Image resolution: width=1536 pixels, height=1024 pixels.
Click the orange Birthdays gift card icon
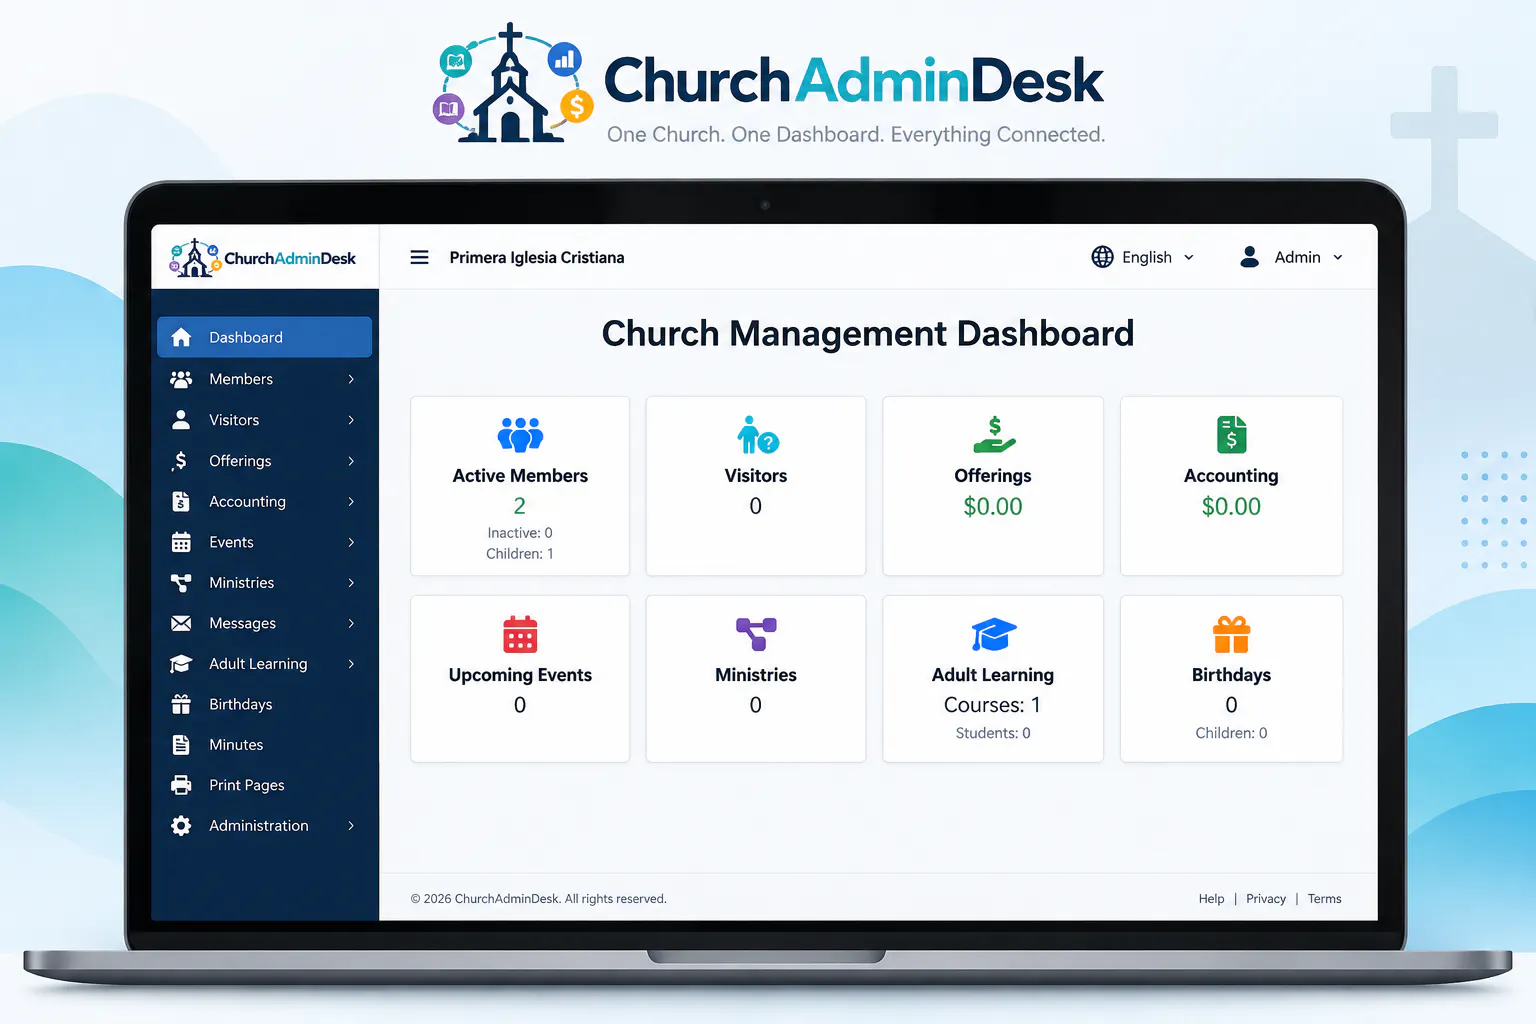(x=1232, y=634)
